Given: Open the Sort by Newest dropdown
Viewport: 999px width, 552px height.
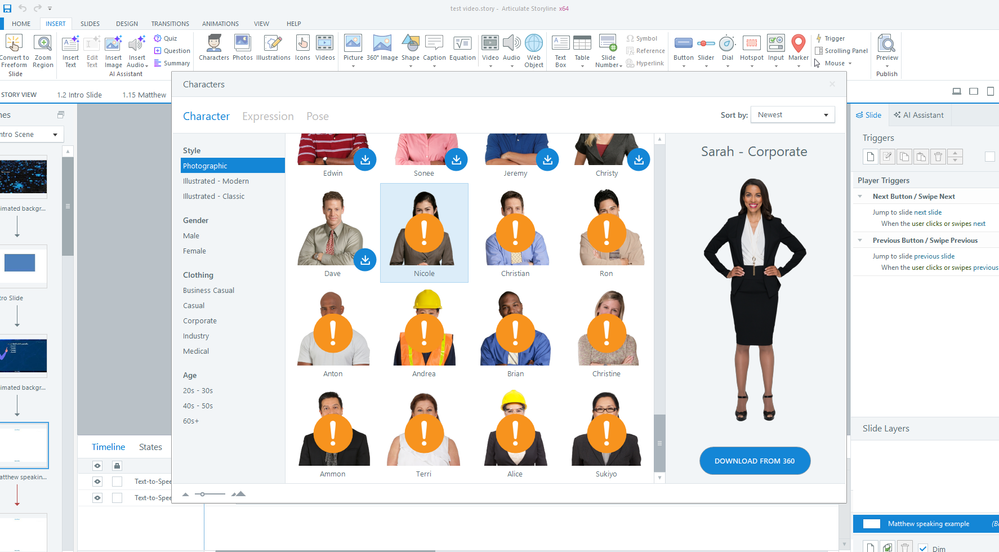Looking at the screenshot, I should (x=793, y=115).
